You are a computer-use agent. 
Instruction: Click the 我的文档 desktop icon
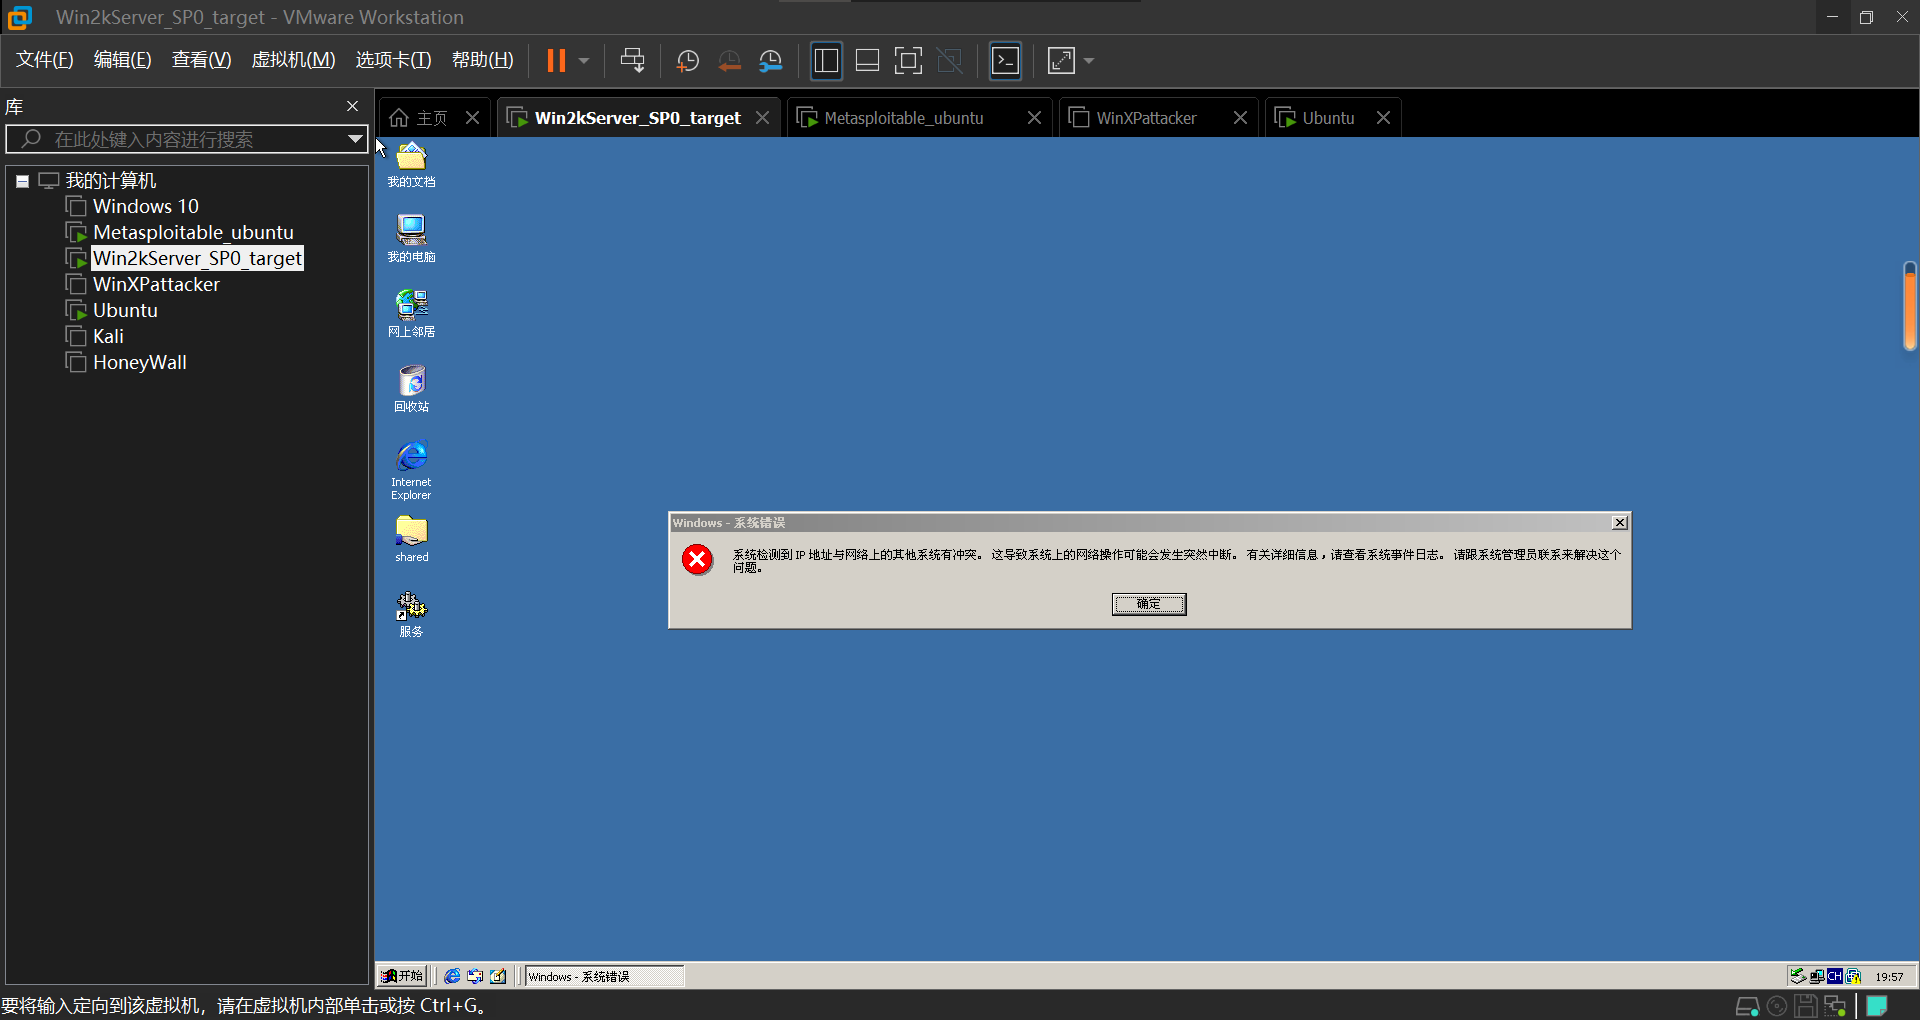tap(411, 165)
